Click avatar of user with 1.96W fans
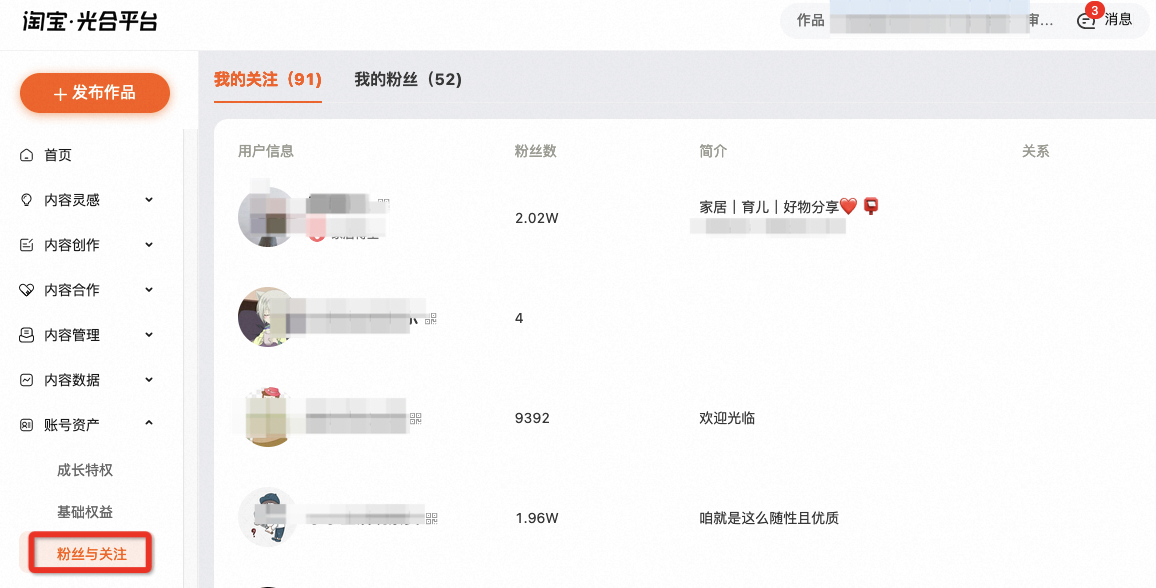 tap(268, 517)
